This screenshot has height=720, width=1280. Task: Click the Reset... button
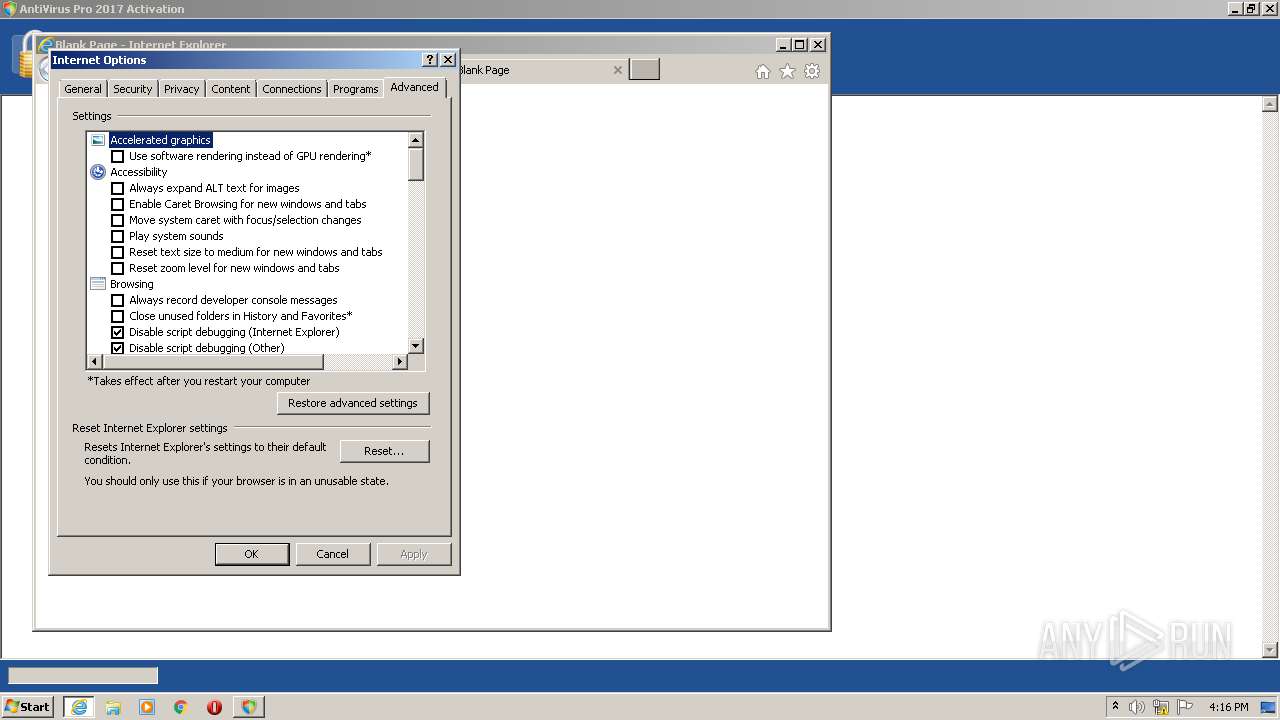click(x=384, y=451)
